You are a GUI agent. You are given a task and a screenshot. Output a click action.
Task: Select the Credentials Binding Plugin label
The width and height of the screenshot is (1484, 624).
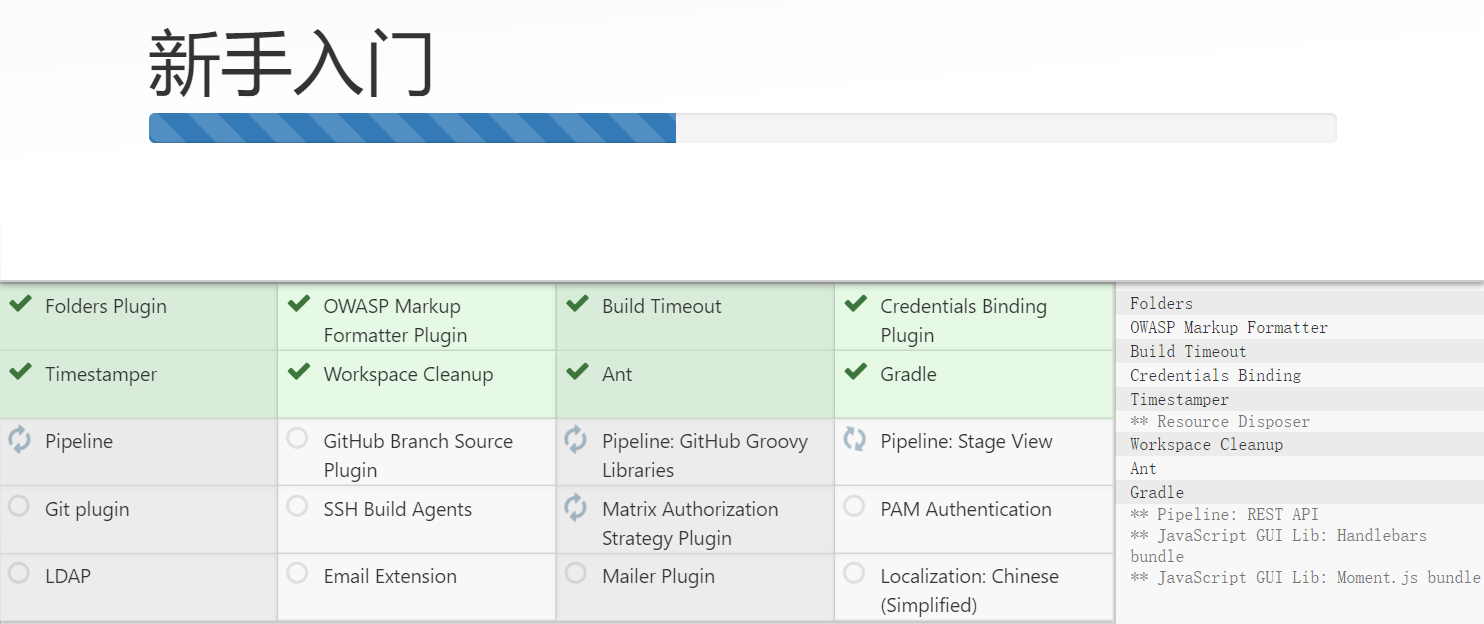[x=963, y=320]
